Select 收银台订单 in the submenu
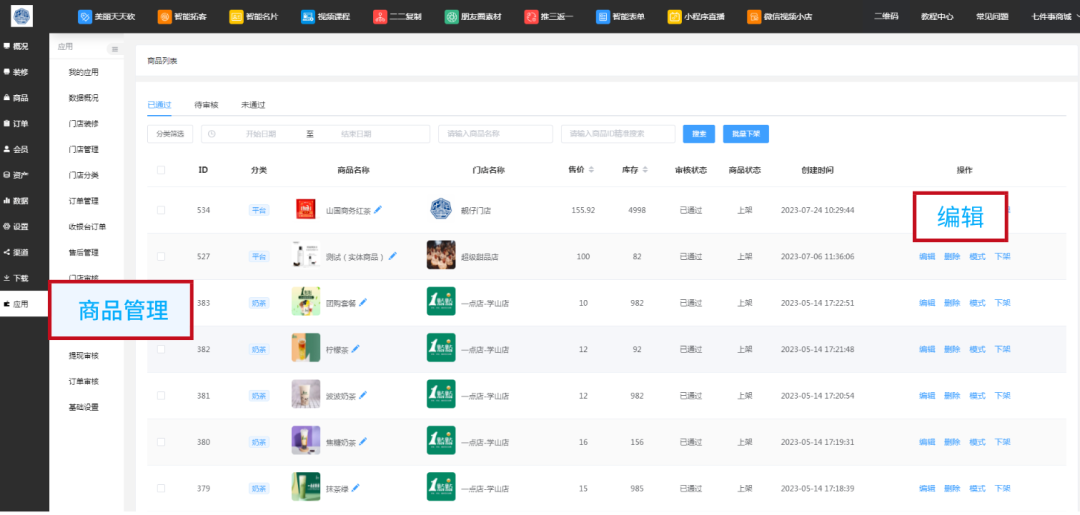The image size is (1080, 515). tap(87, 227)
